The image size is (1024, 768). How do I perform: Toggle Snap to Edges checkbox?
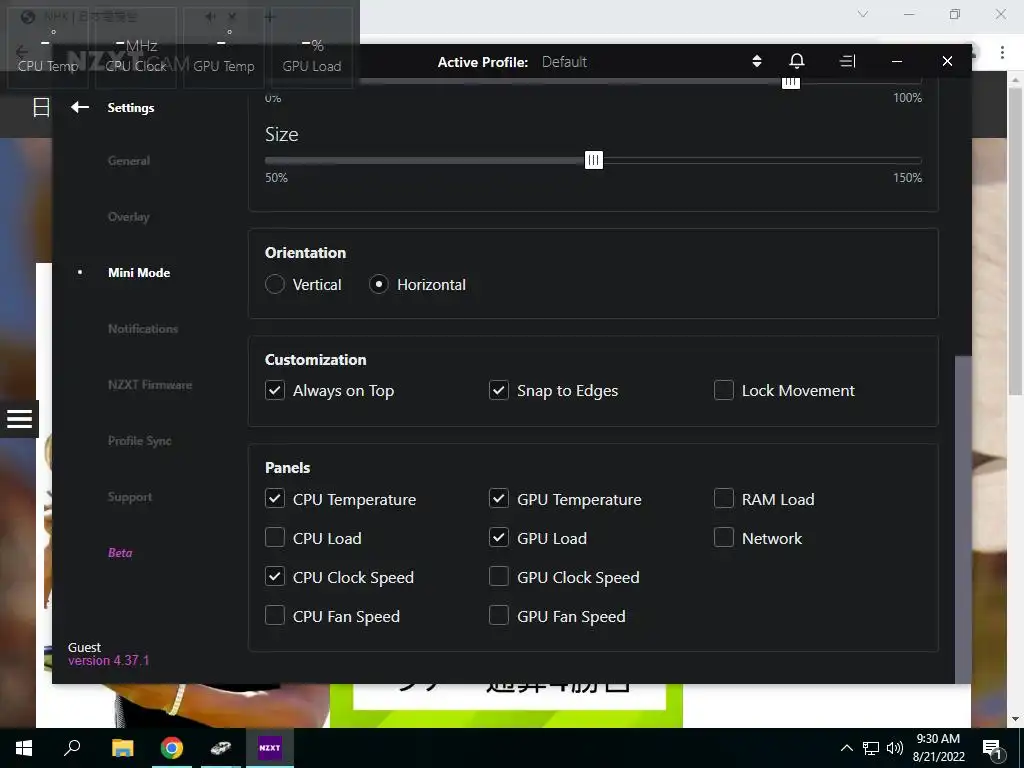[499, 391]
